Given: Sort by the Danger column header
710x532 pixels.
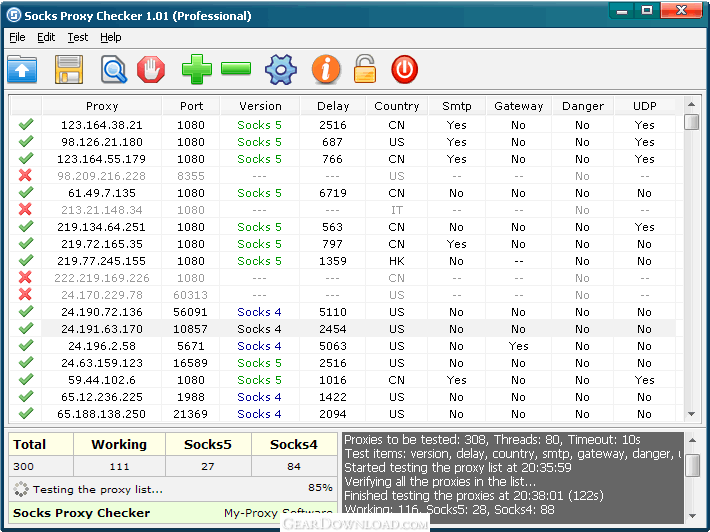Looking at the screenshot, I should tap(583, 106).
